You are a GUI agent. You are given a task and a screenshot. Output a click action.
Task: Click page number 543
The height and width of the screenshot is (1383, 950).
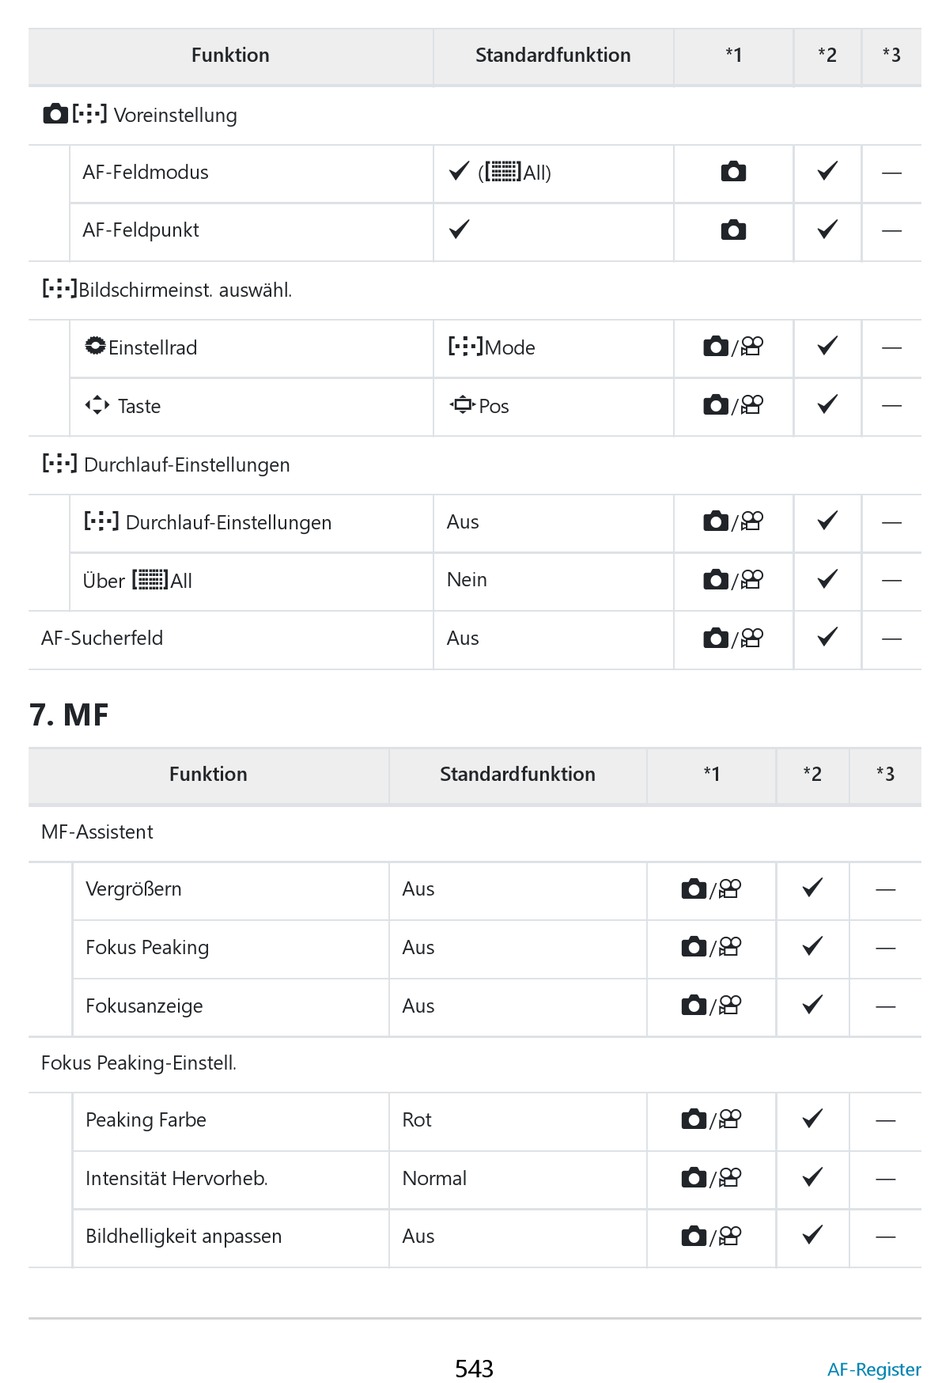click(474, 1368)
